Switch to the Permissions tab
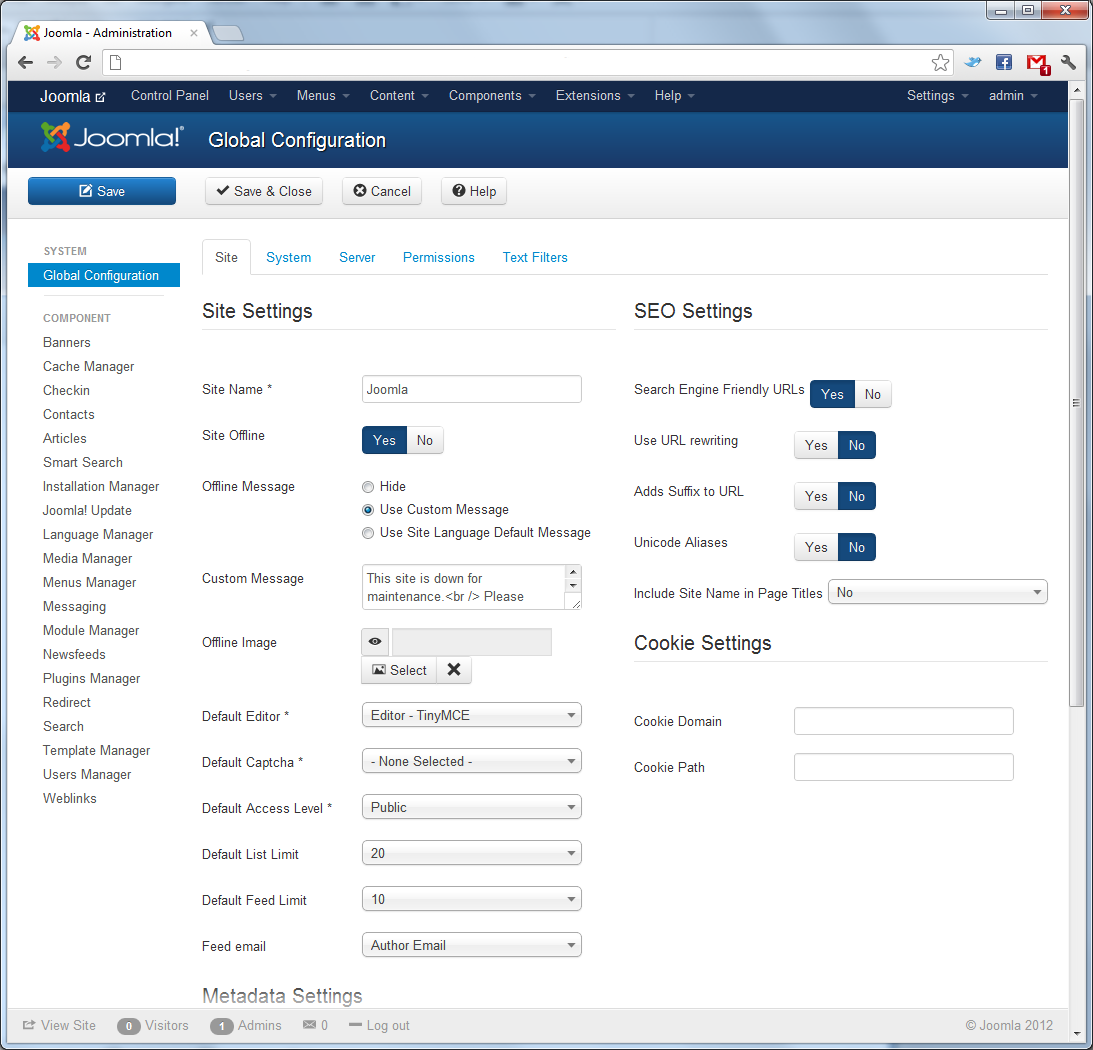The image size is (1093, 1050). coord(438,257)
